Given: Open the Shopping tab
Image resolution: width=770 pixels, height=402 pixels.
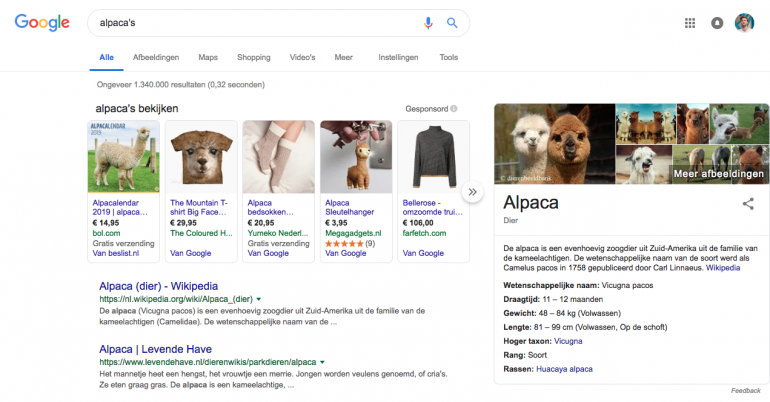Looking at the screenshot, I should pos(253,57).
